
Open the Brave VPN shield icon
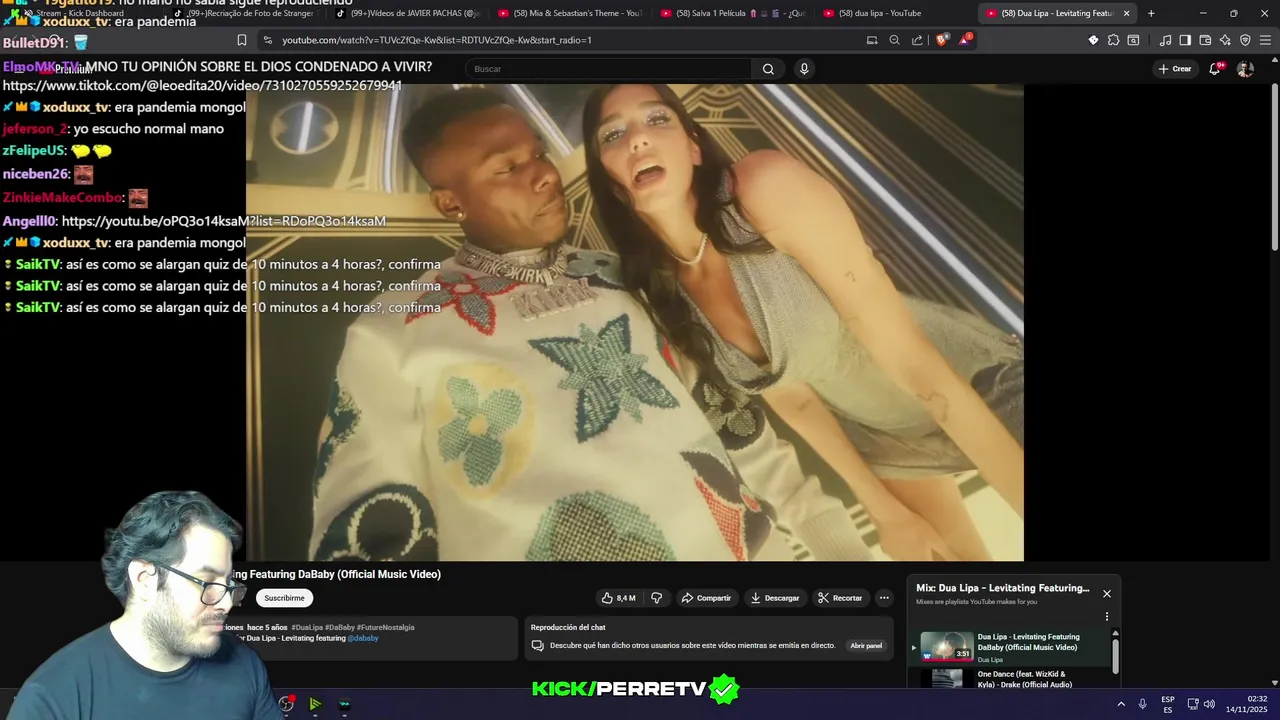(x=1245, y=40)
